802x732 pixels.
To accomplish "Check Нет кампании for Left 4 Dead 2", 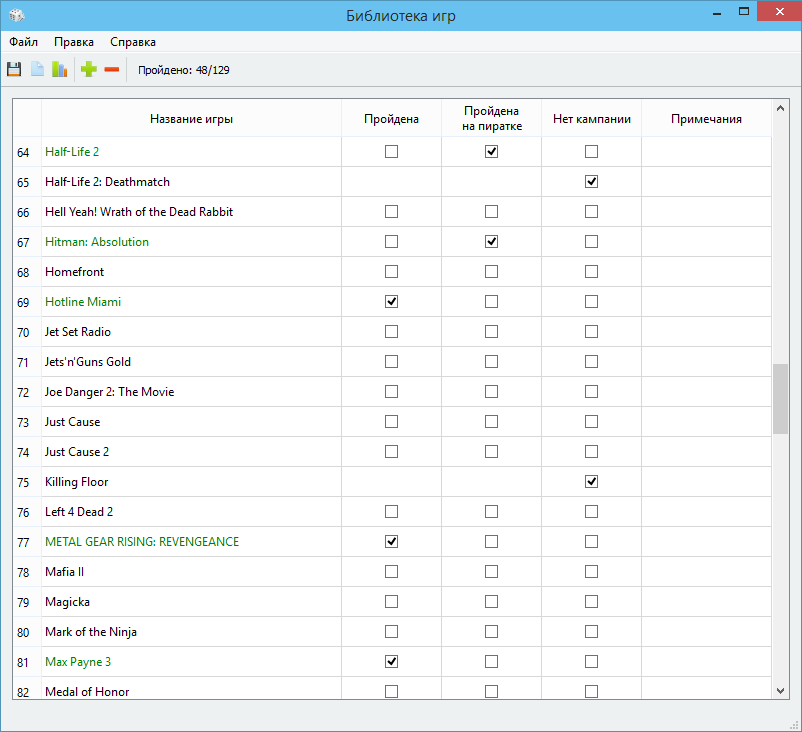I will point(591,512).
